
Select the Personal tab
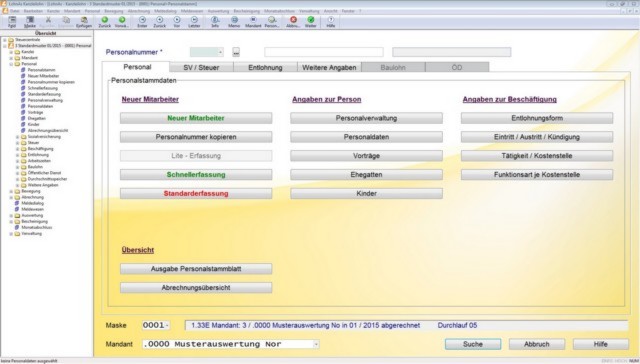(137, 67)
